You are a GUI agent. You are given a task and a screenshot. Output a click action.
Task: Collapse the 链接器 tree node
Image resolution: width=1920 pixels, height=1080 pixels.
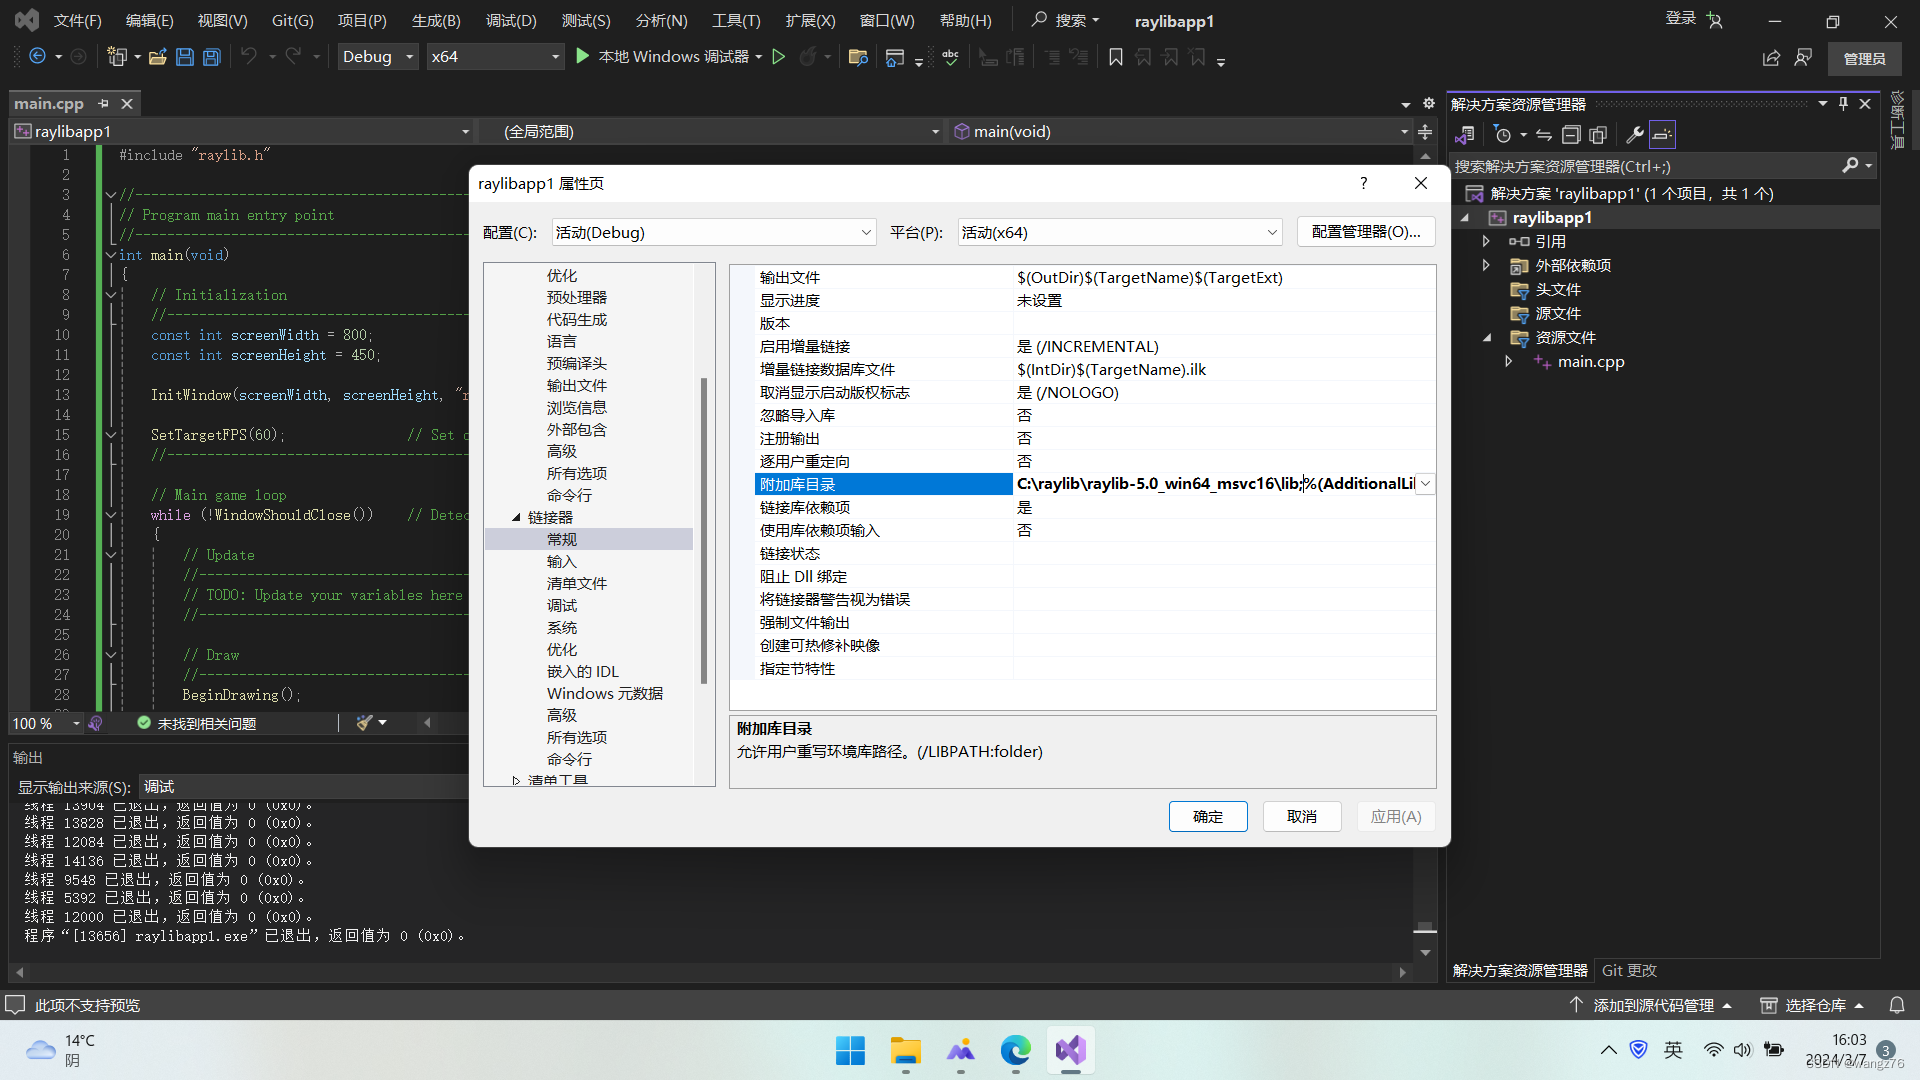point(517,517)
